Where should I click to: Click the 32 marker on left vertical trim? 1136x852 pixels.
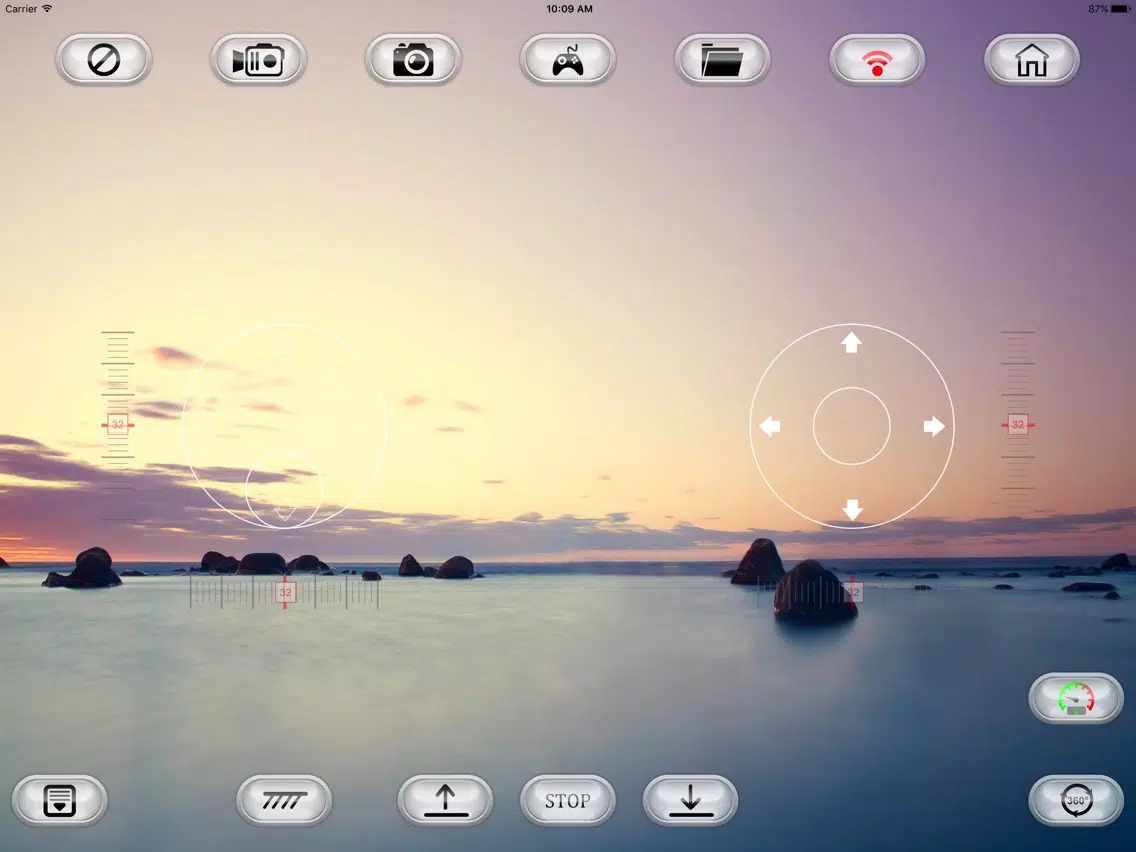tap(117, 425)
